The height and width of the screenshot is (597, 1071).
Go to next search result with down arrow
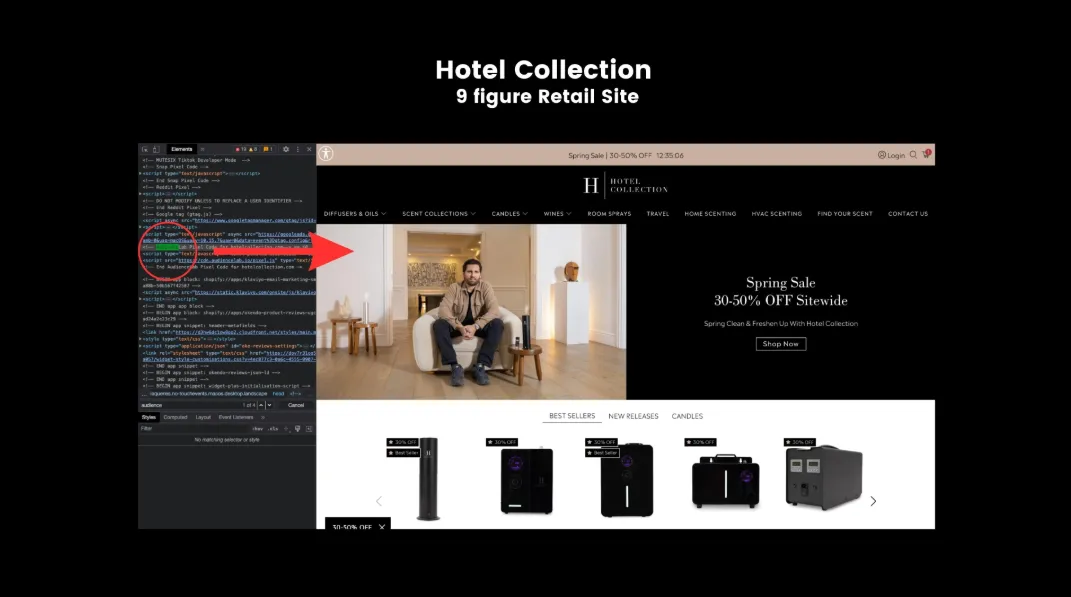pos(270,405)
